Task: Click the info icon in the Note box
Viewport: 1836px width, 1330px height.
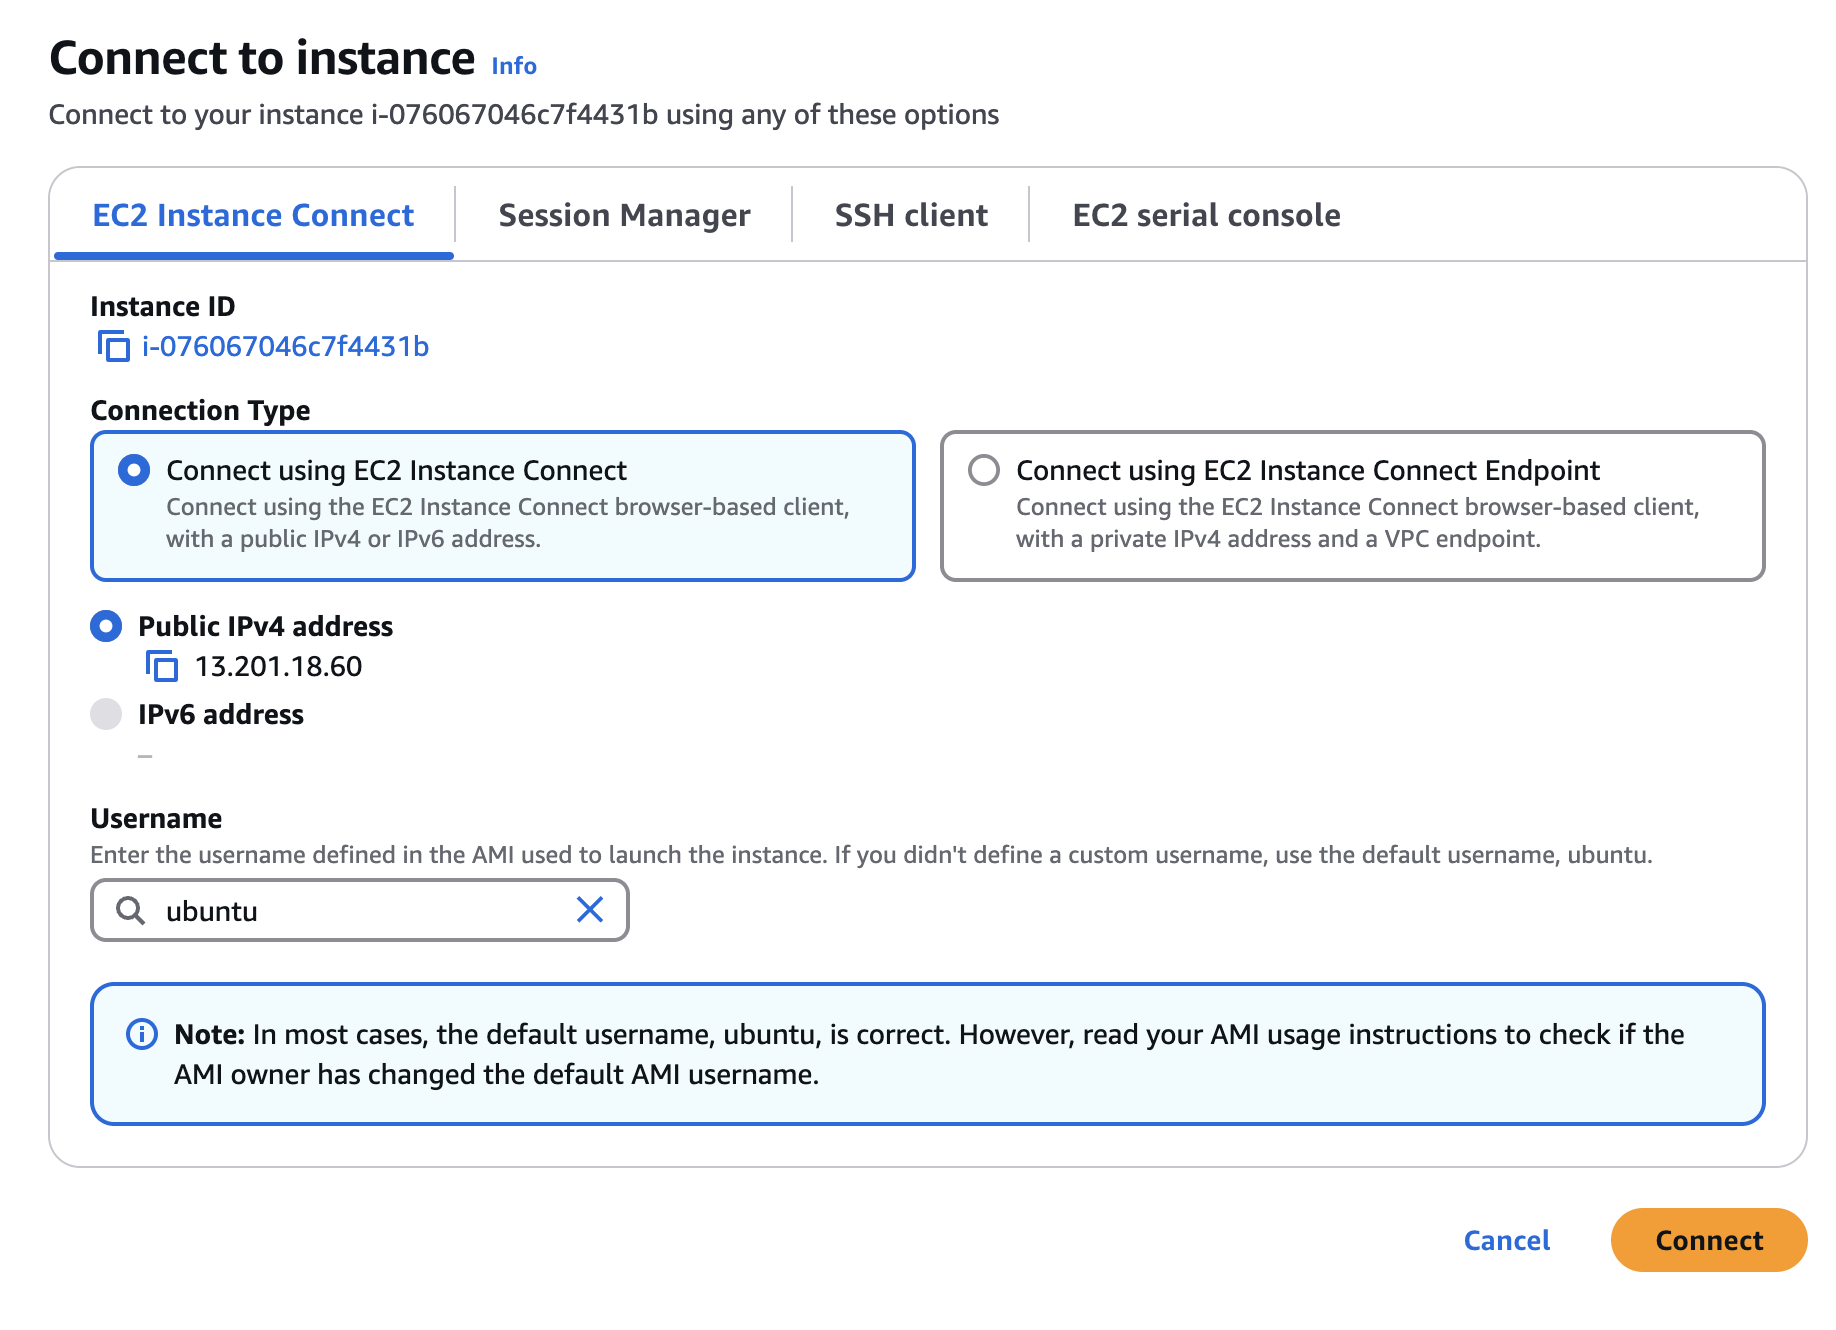Action: tap(142, 1034)
